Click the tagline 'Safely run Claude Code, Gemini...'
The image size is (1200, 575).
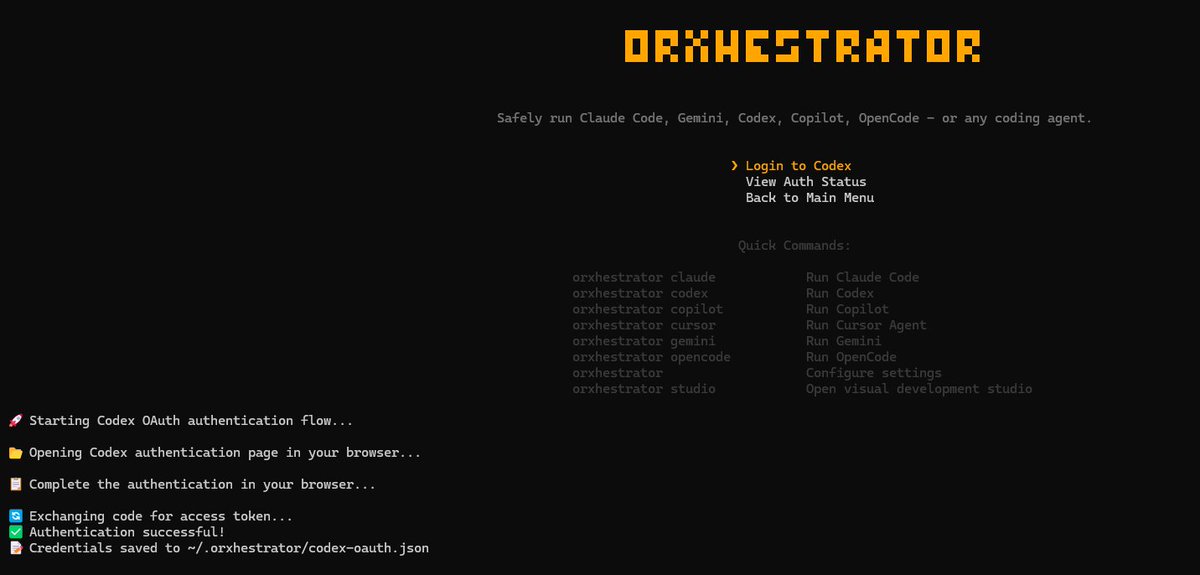click(795, 118)
